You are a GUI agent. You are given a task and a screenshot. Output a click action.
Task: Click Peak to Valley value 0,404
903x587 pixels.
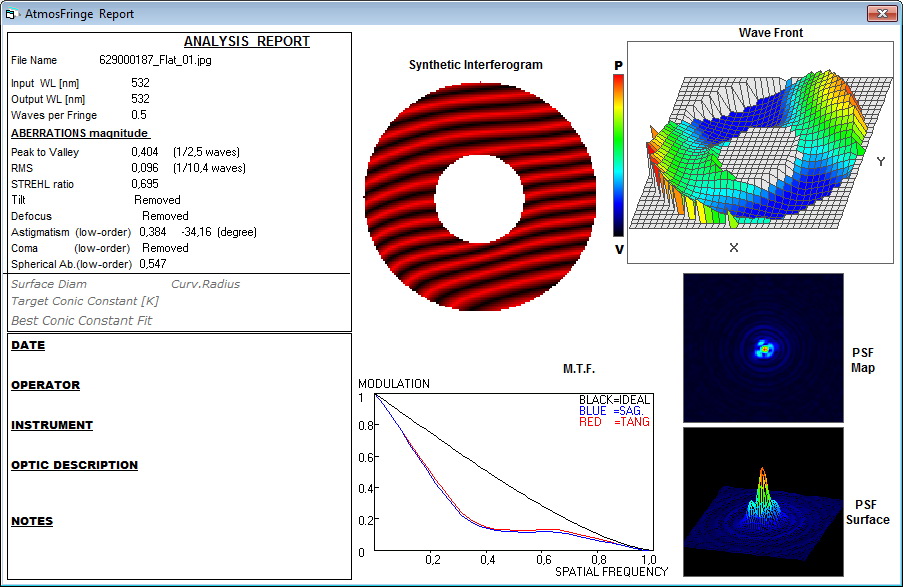click(x=145, y=152)
